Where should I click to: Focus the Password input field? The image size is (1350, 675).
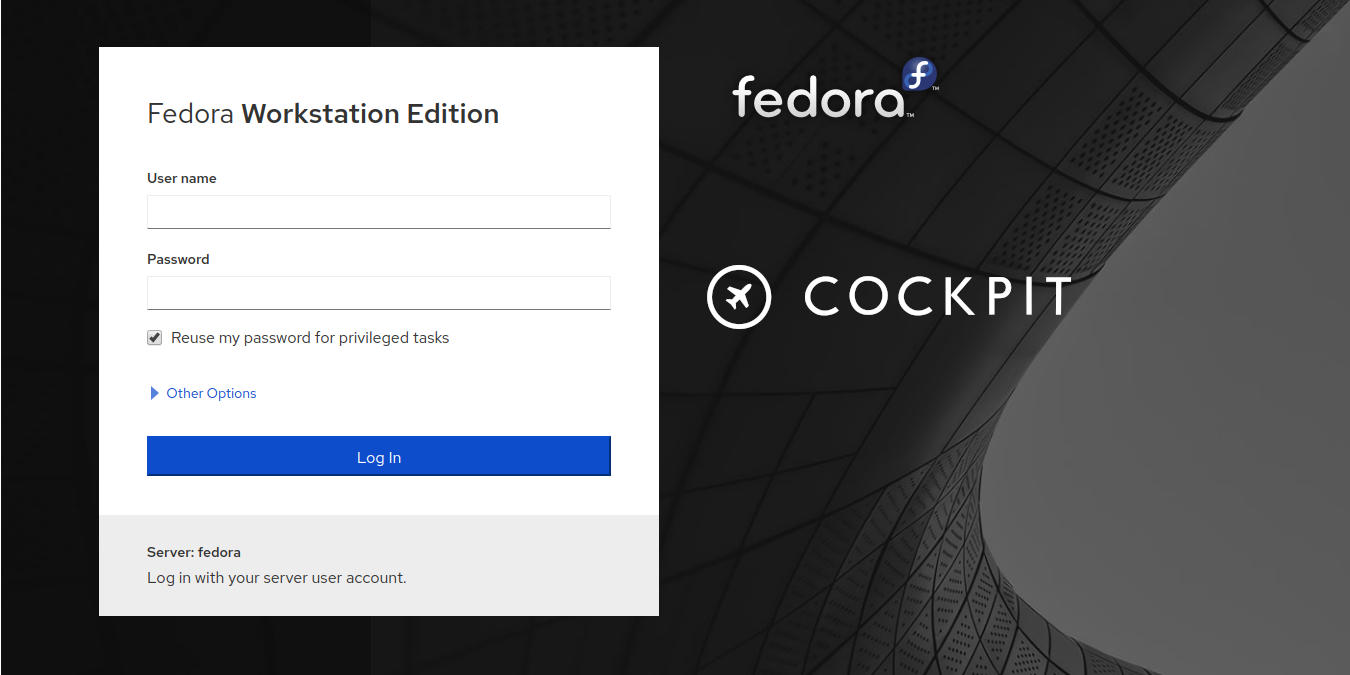(x=378, y=293)
